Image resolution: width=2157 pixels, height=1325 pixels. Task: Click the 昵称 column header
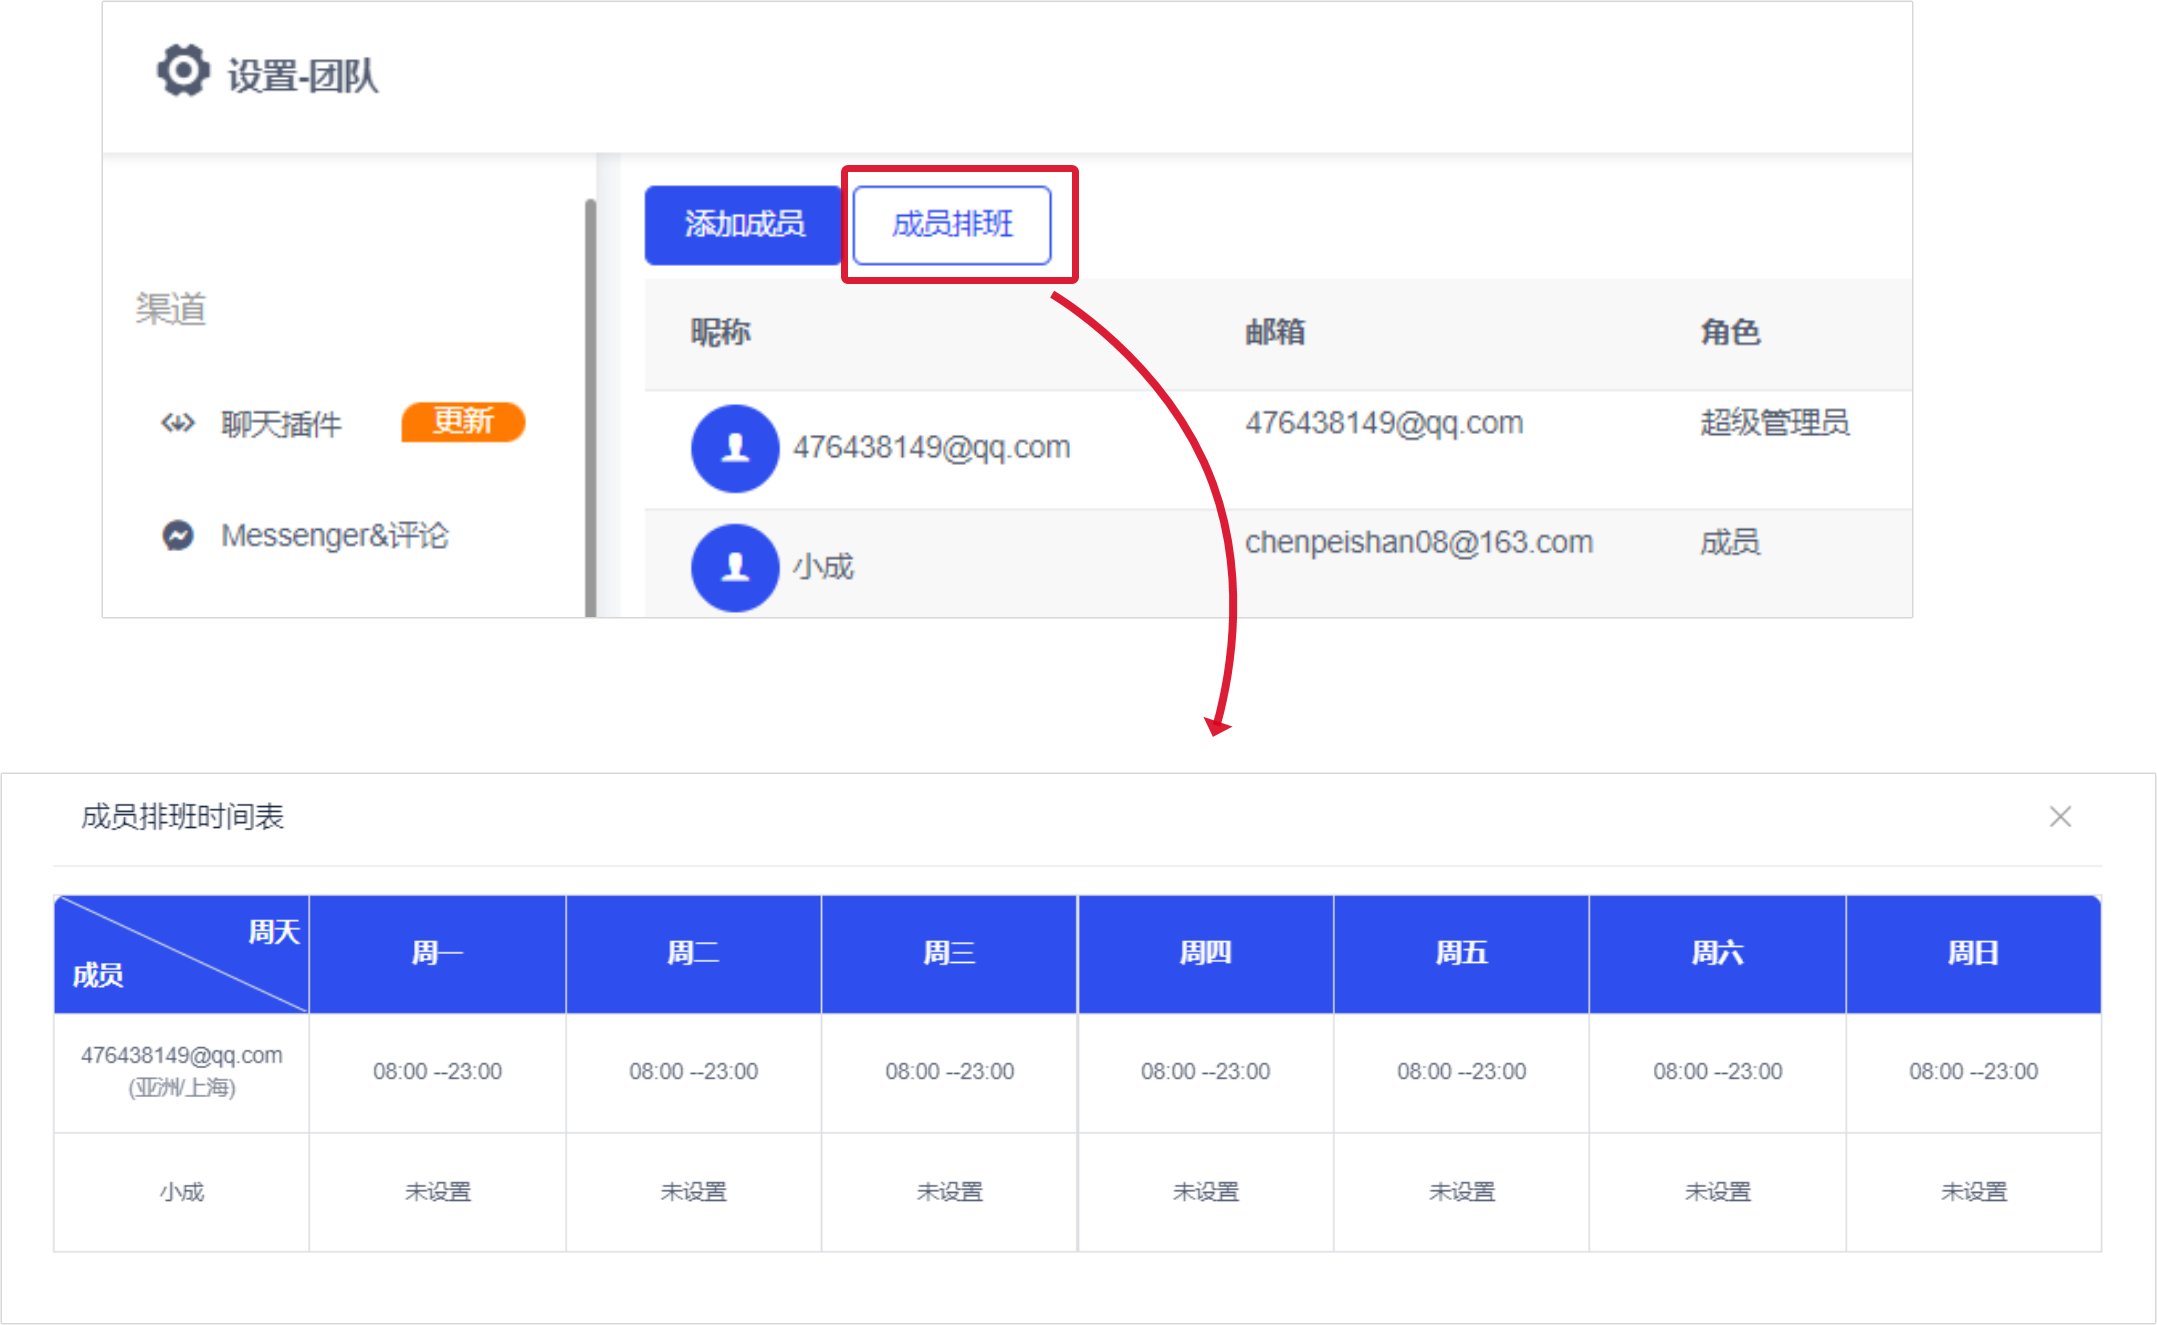tap(720, 332)
